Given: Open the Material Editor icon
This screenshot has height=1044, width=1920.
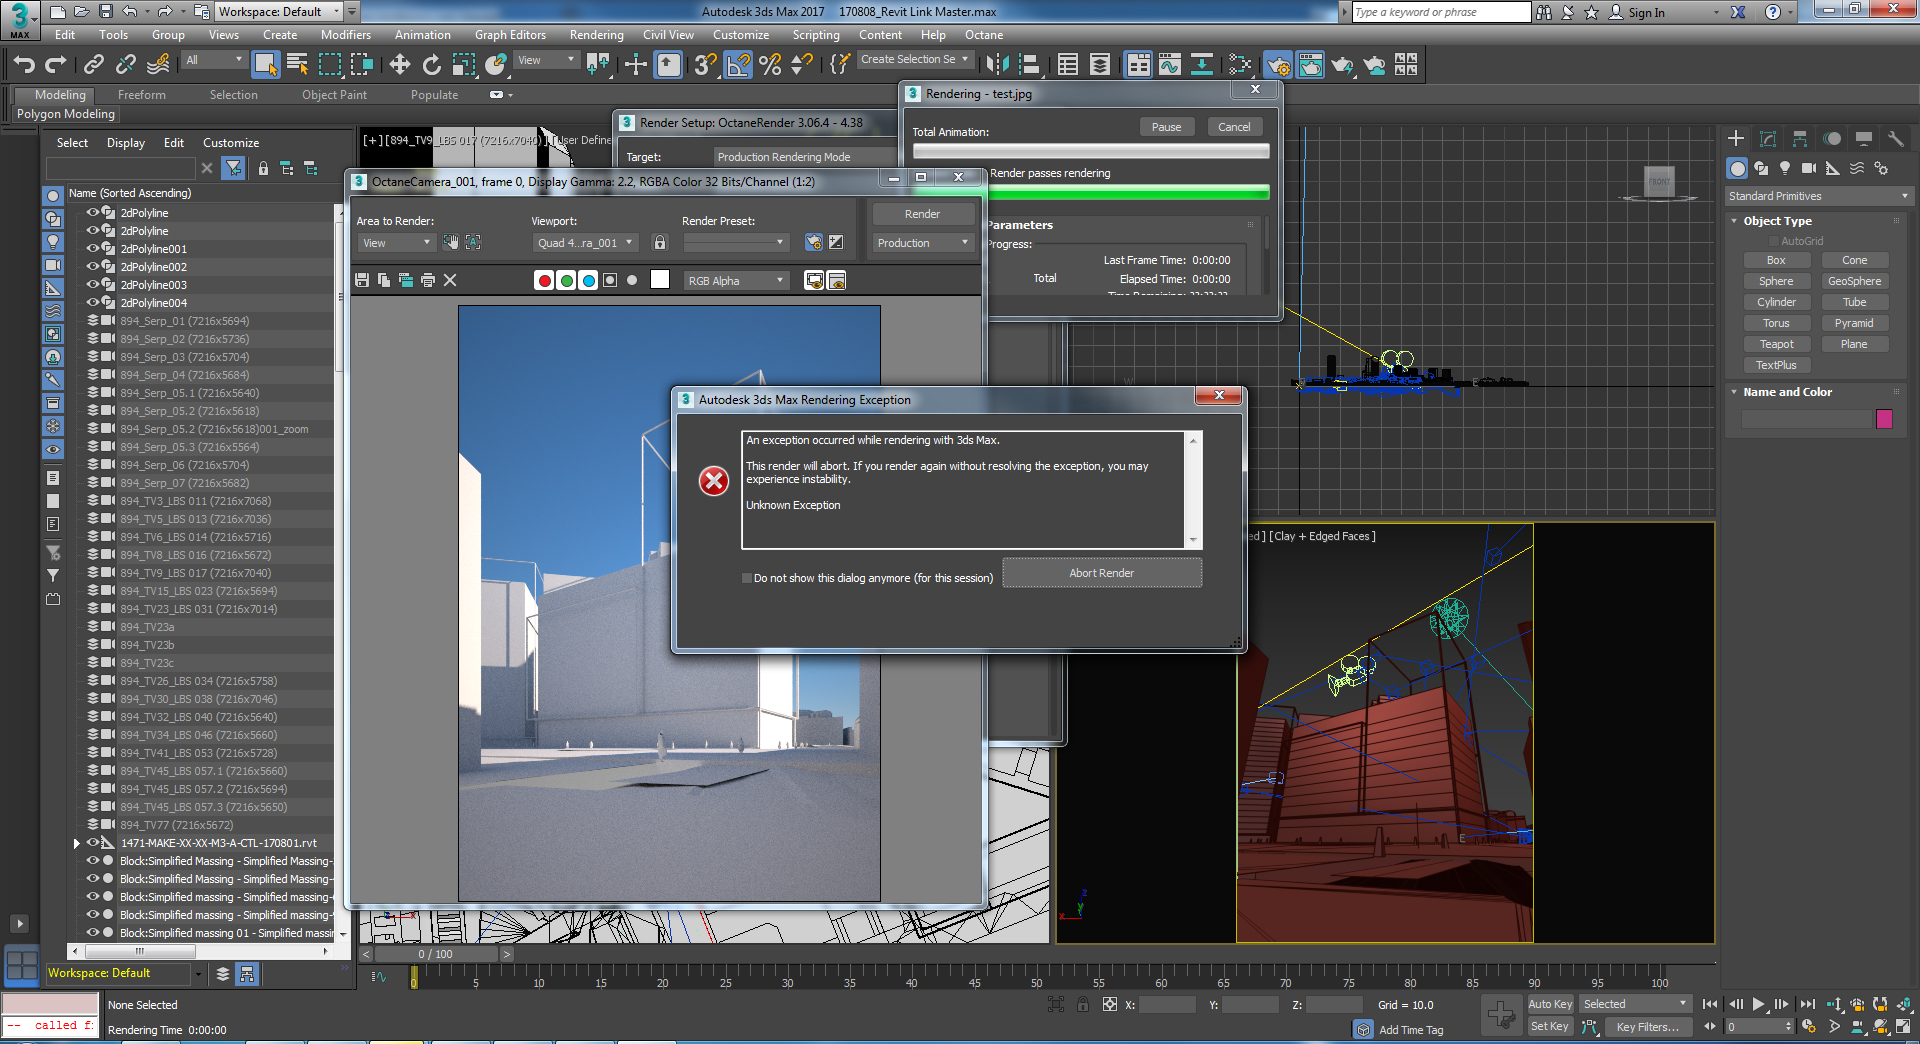Looking at the screenshot, I should (x=1240, y=65).
